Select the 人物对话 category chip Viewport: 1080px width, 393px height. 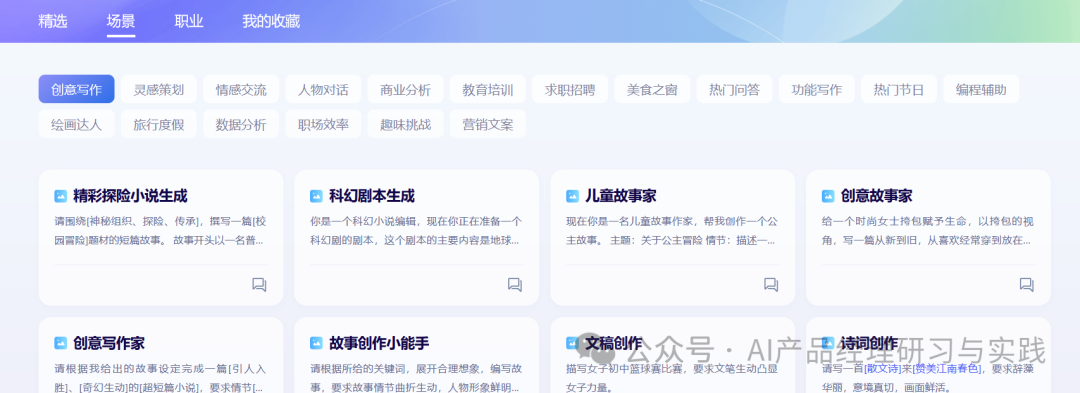[x=323, y=89]
